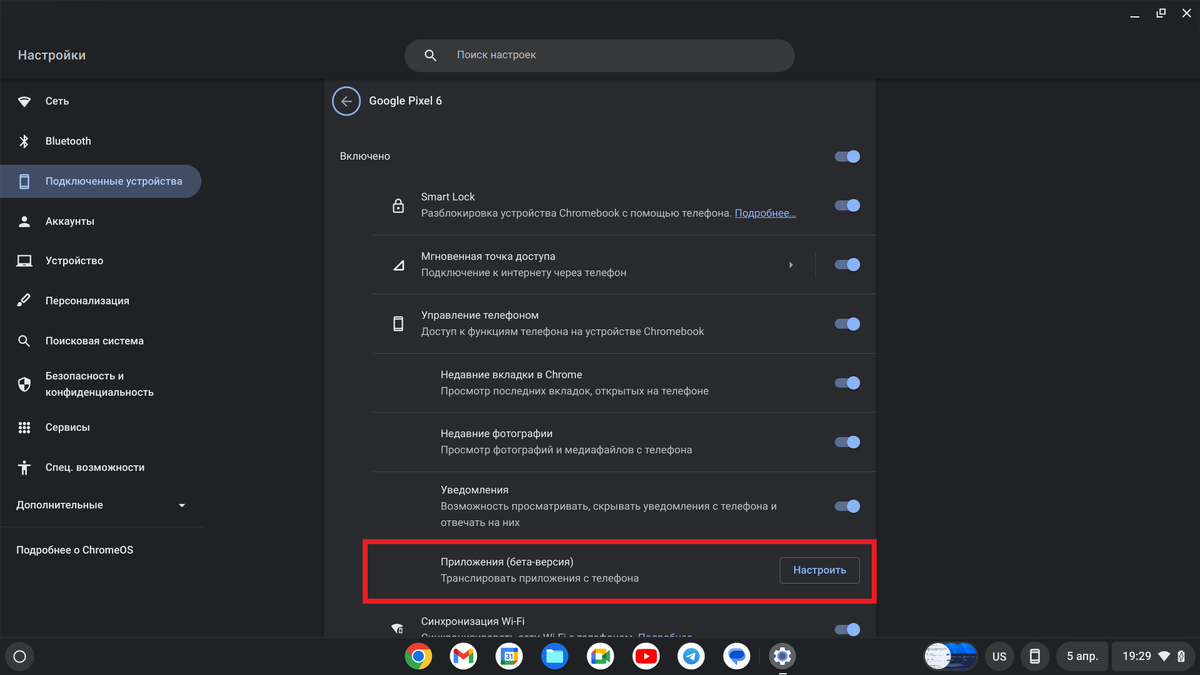Click the Google Pixel 6 heading
This screenshot has width=1200, height=675.
[405, 101]
